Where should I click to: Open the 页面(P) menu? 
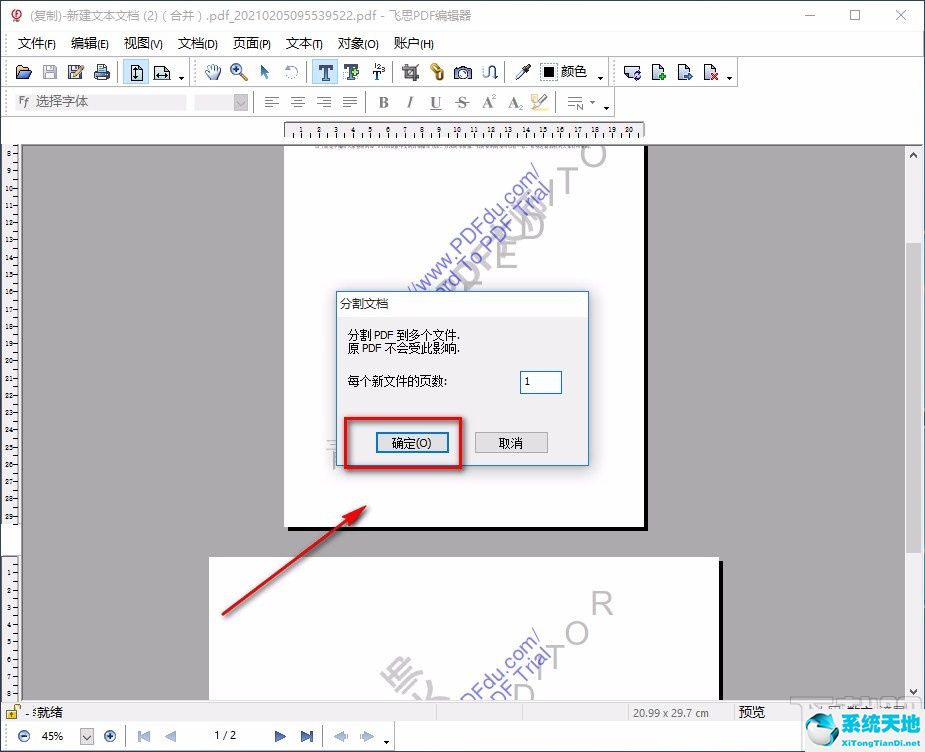[x=251, y=43]
